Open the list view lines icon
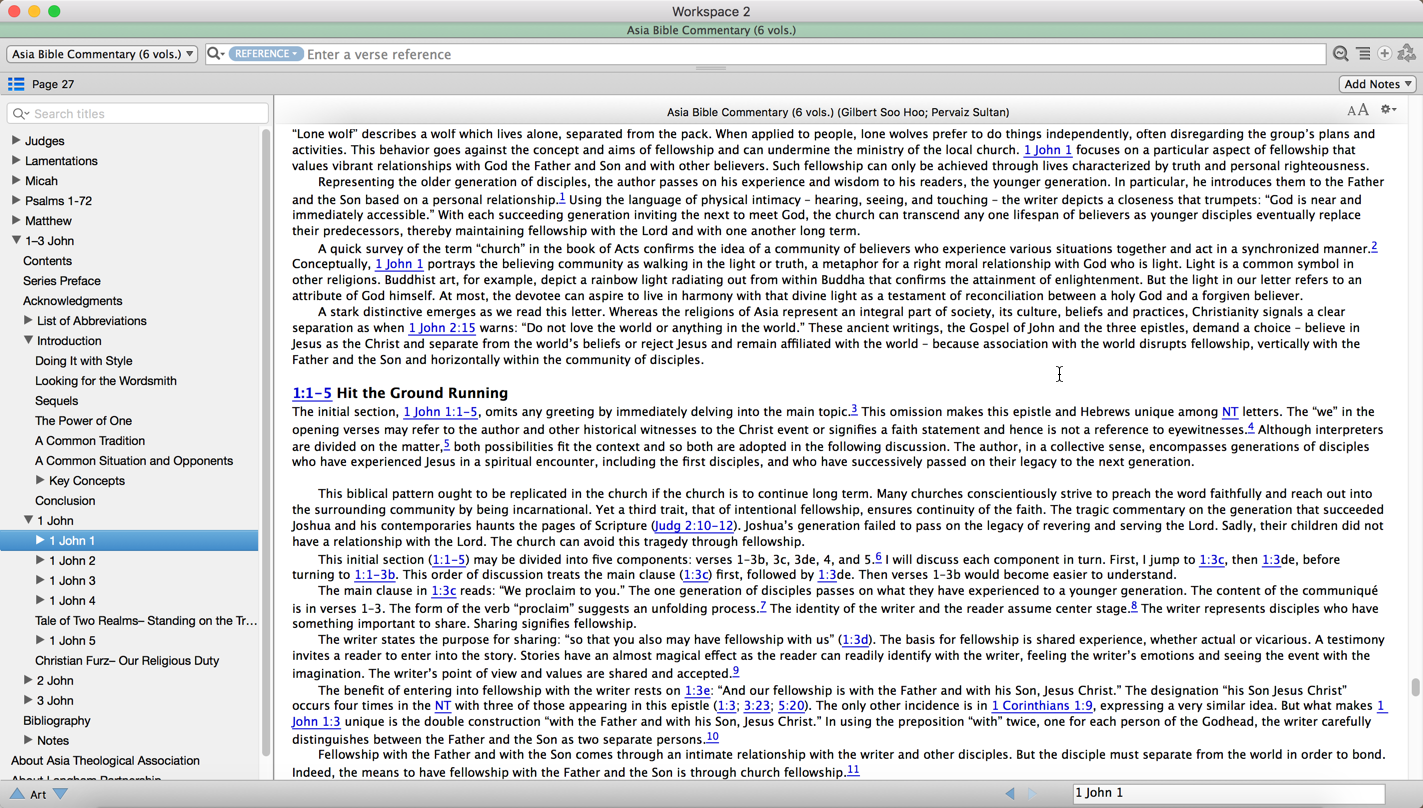 (x=1363, y=54)
